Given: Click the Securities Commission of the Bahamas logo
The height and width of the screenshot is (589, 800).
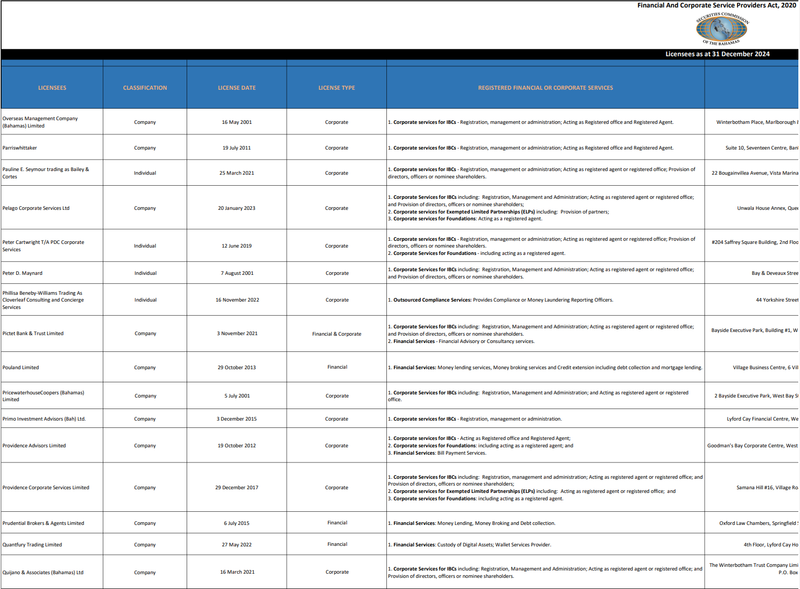Looking at the screenshot, I should (722, 29).
